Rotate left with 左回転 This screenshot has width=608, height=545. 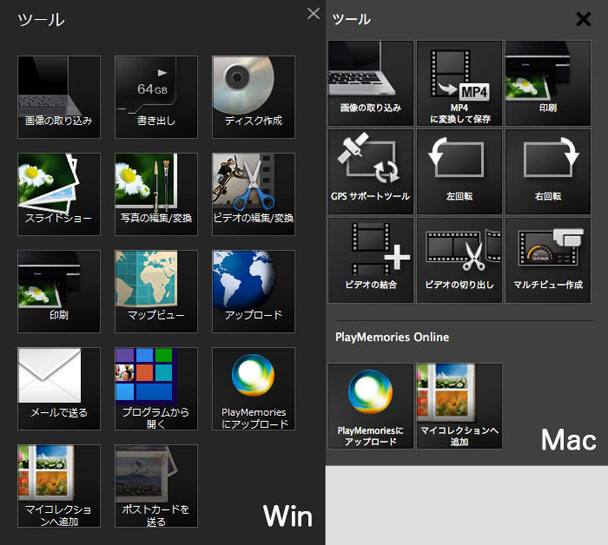tap(459, 172)
